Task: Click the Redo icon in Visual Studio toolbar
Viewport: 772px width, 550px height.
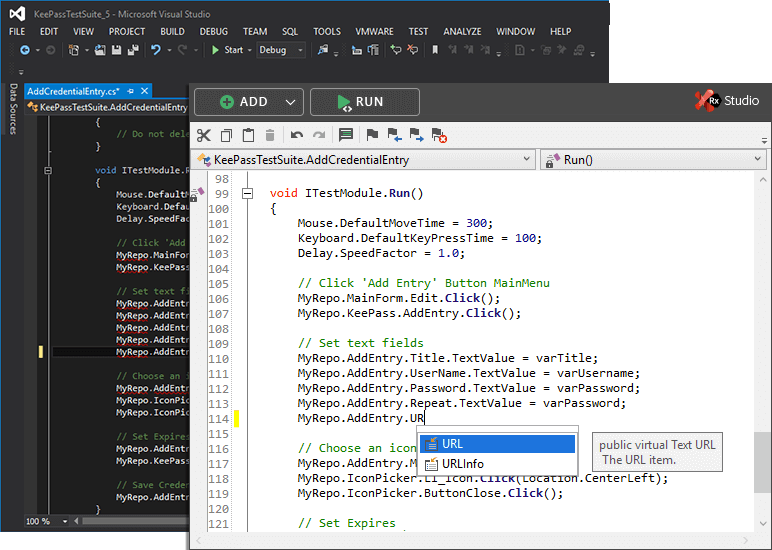Action: pyautogui.click(x=182, y=50)
